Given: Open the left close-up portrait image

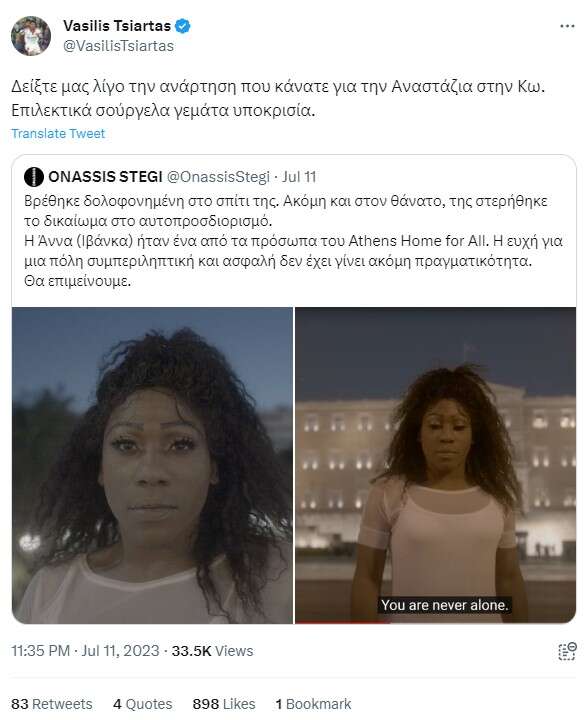Looking at the screenshot, I should coord(152,465).
